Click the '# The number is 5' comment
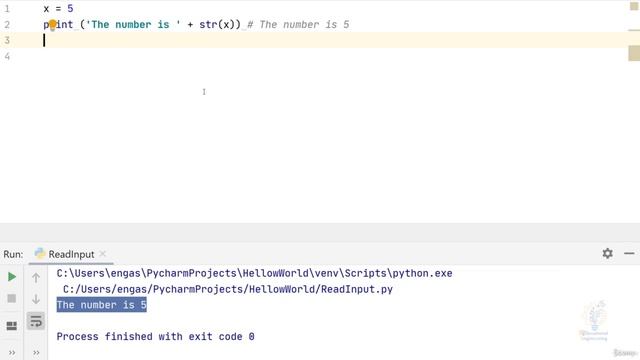Screen dimensions: 640x360 298,24
